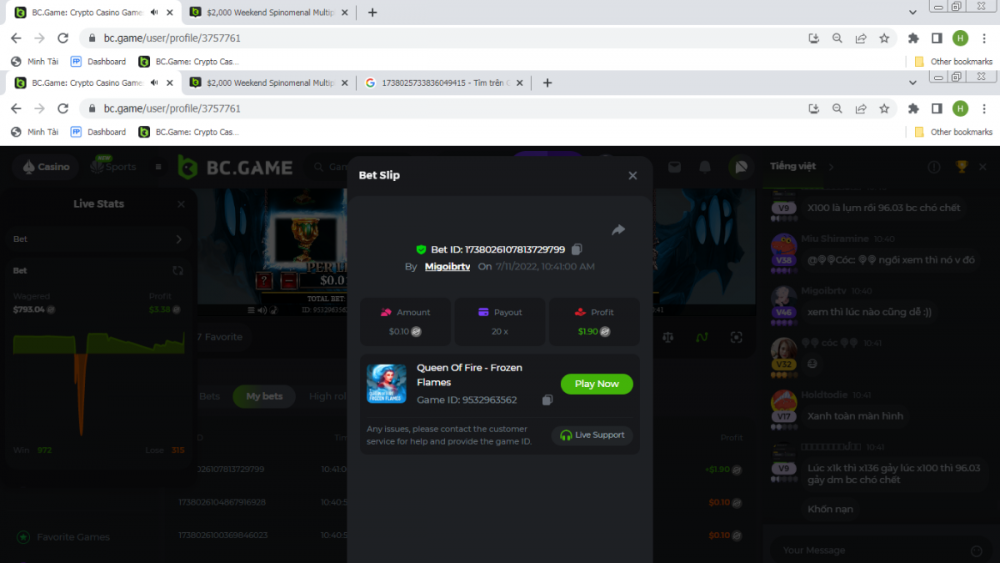
Task: Switch to the My bets tab
Action: 264,396
